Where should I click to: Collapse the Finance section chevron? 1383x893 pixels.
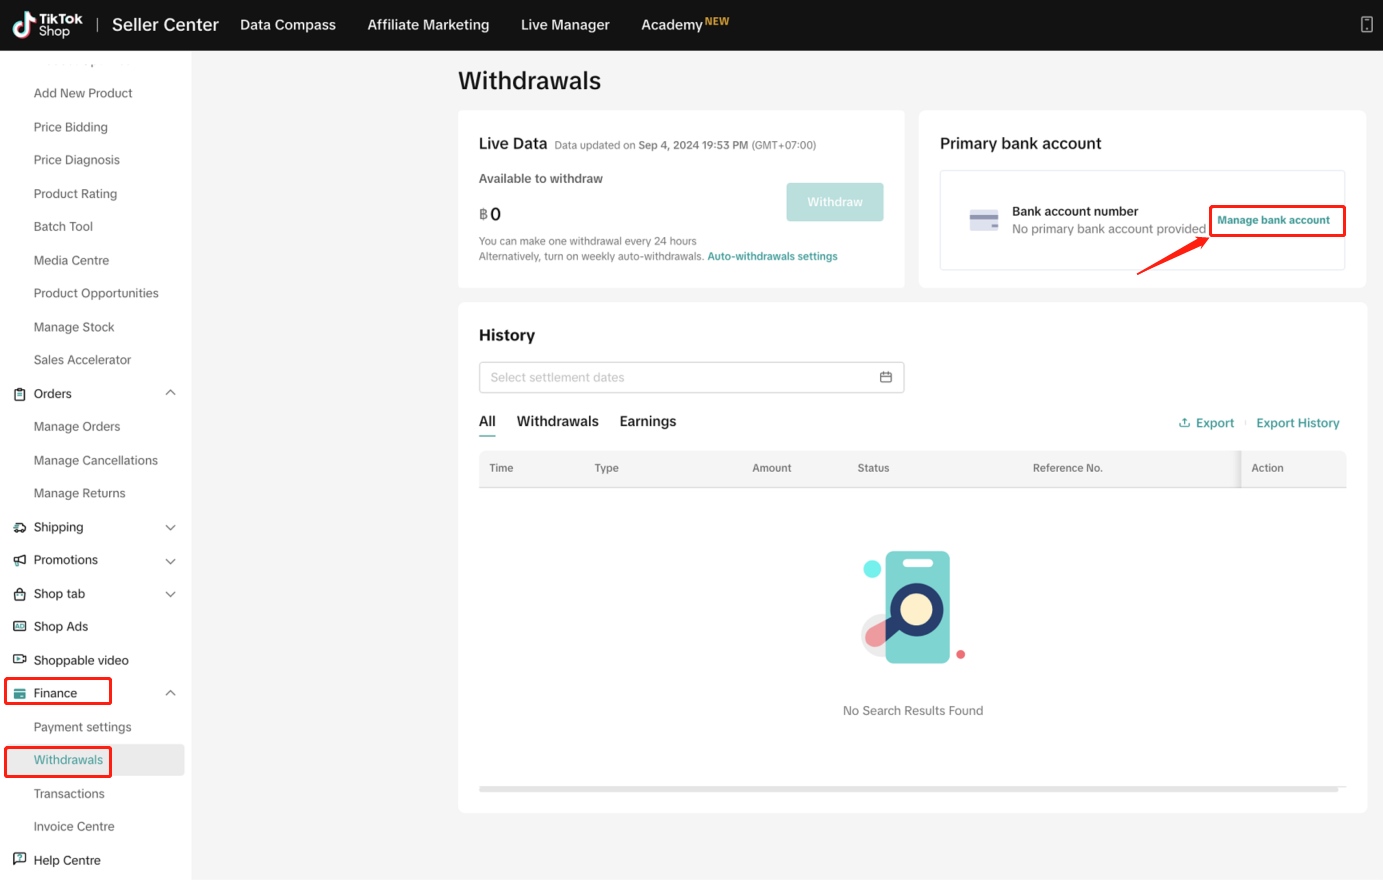coord(170,693)
